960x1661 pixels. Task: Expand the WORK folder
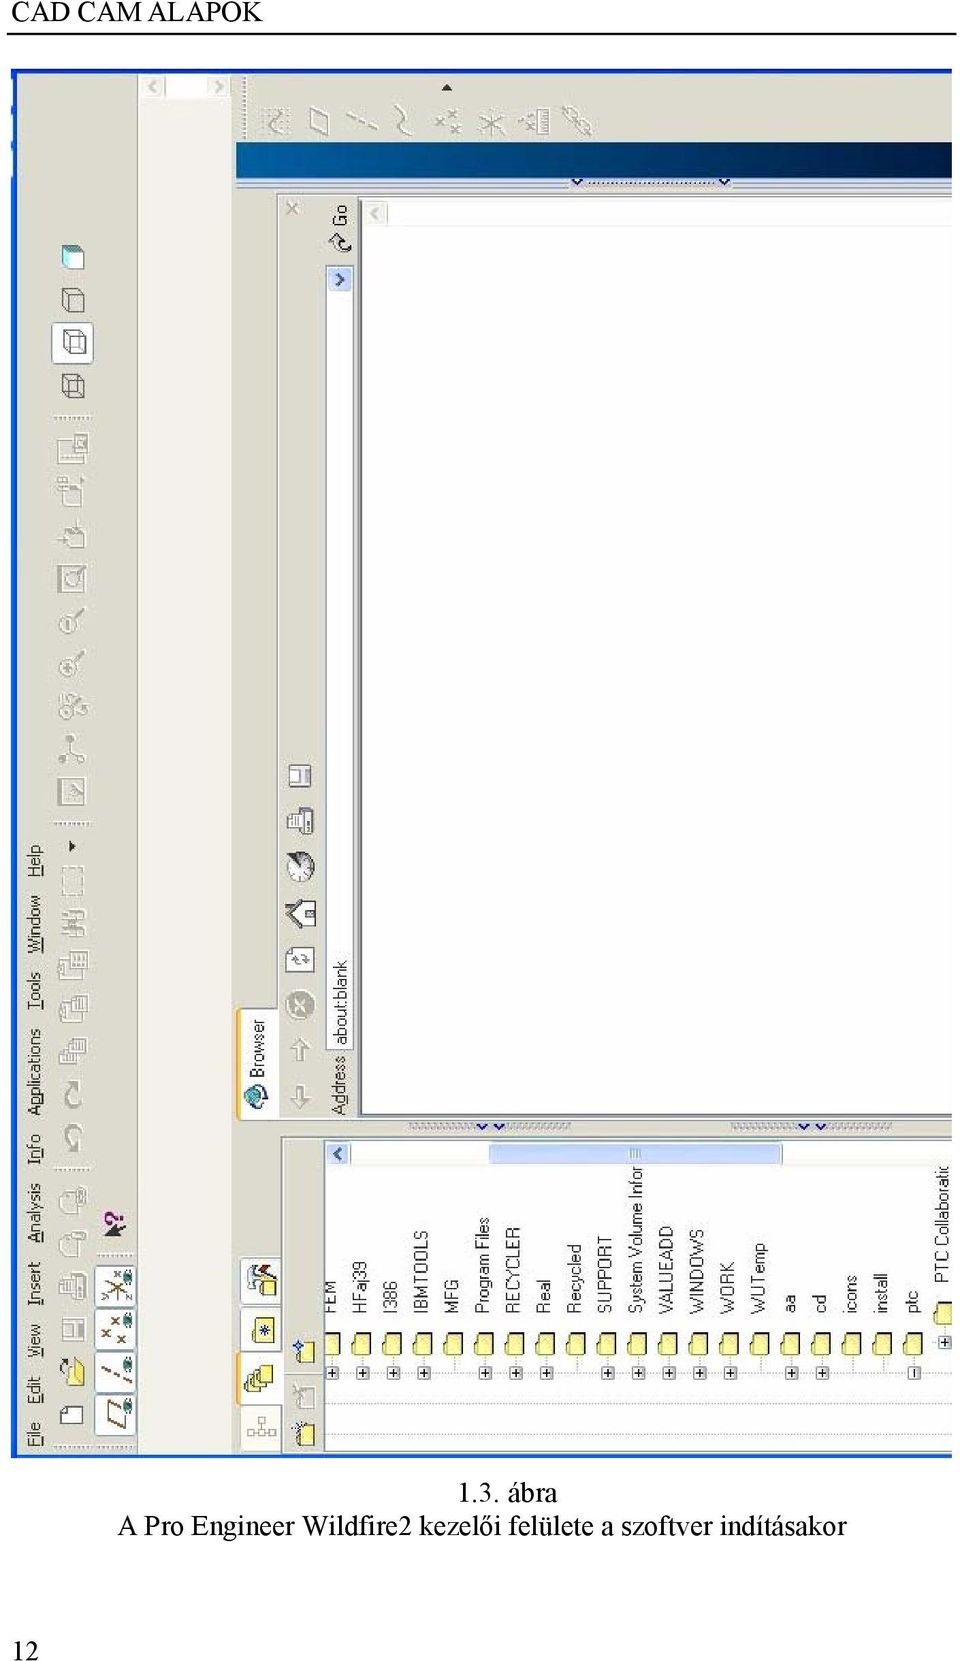[730, 1373]
